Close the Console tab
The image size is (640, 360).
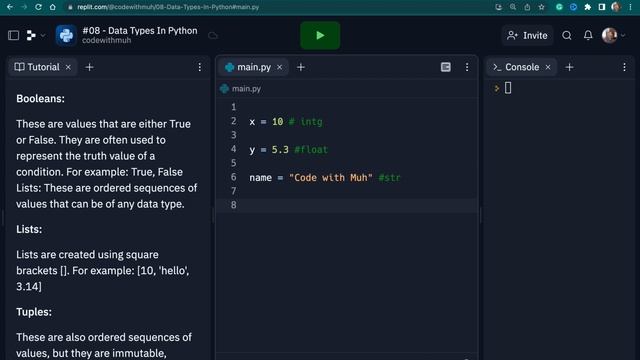tap(548, 67)
